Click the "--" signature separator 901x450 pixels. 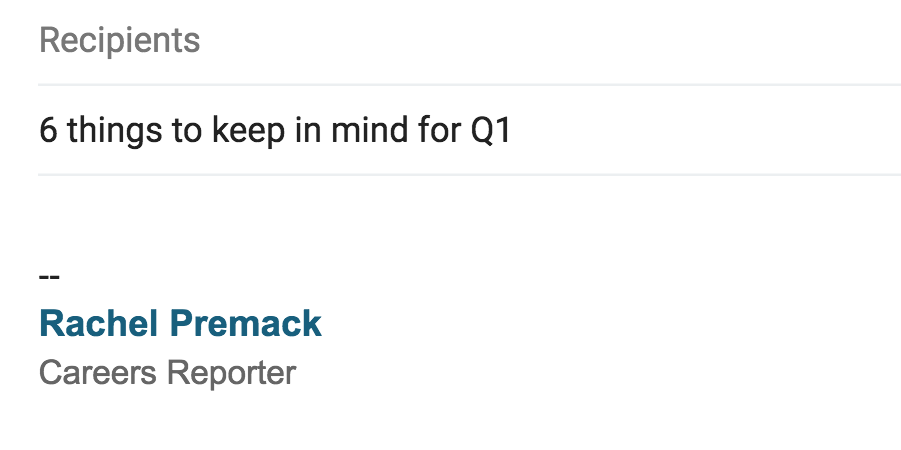[48, 276]
